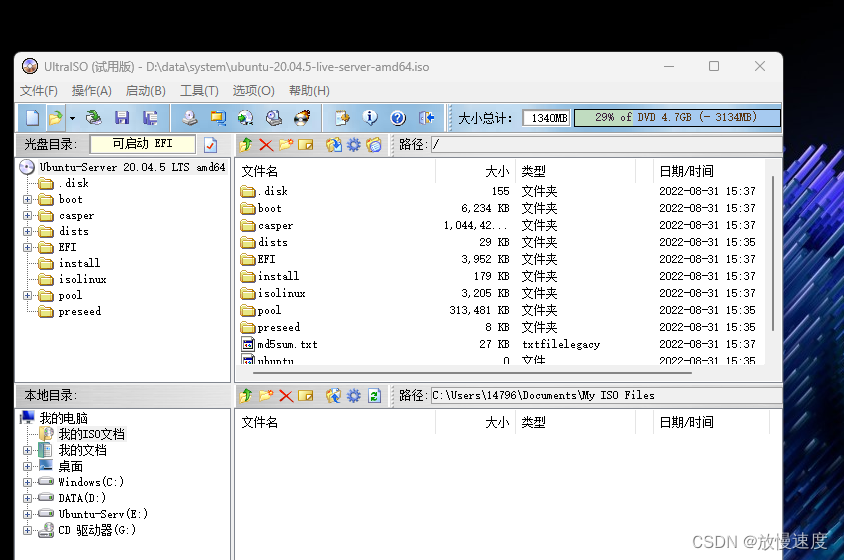
Task: Expand the casper folder in disc tree
Action: 27,215
